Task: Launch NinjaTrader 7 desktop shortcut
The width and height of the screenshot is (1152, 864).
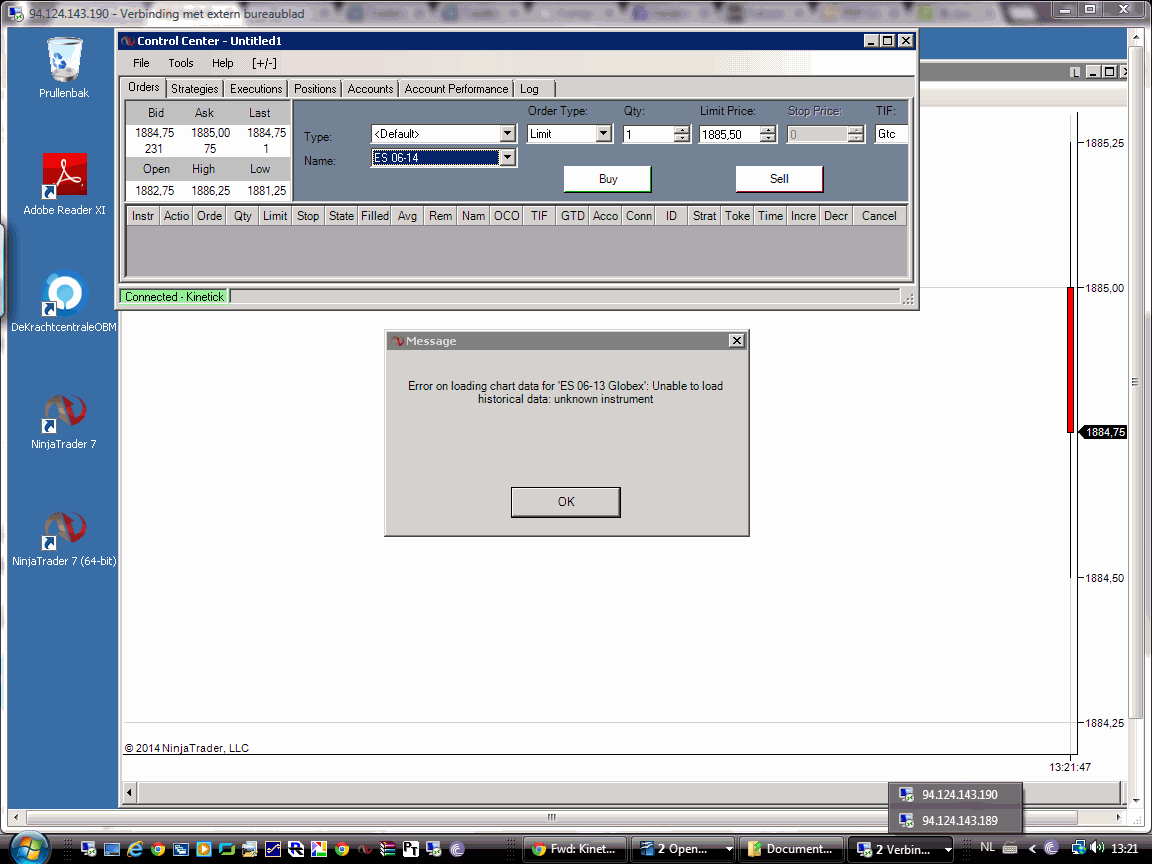Action: pyautogui.click(x=64, y=420)
